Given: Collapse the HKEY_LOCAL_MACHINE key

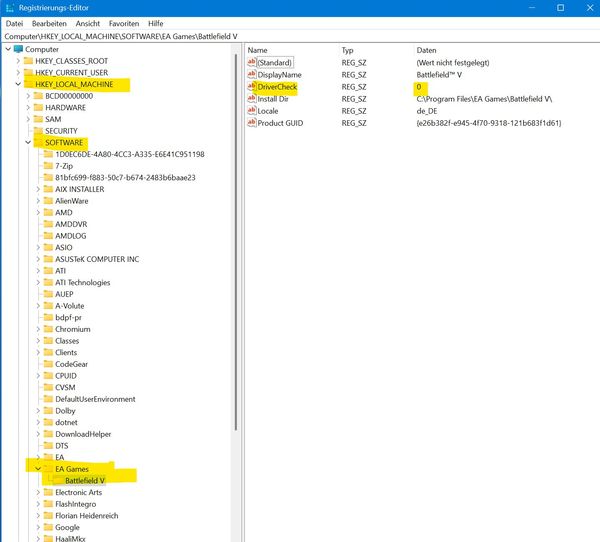Looking at the screenshot, I should tap(18, 85).
